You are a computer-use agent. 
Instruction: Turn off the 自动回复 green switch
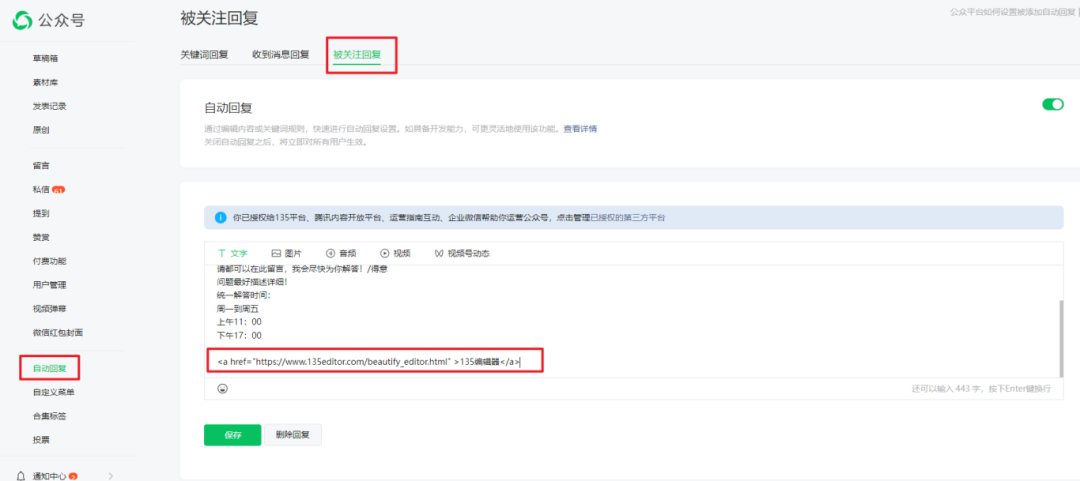pos(1052,105)
